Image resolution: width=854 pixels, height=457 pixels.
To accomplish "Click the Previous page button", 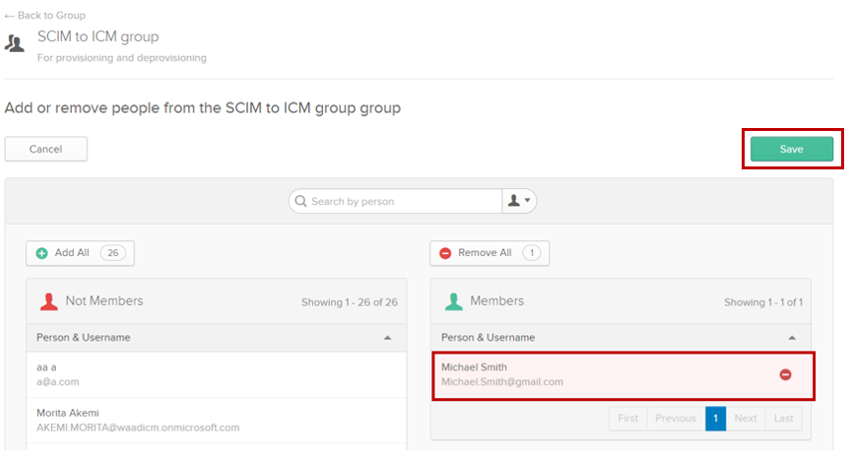I will tap(675, 418).
